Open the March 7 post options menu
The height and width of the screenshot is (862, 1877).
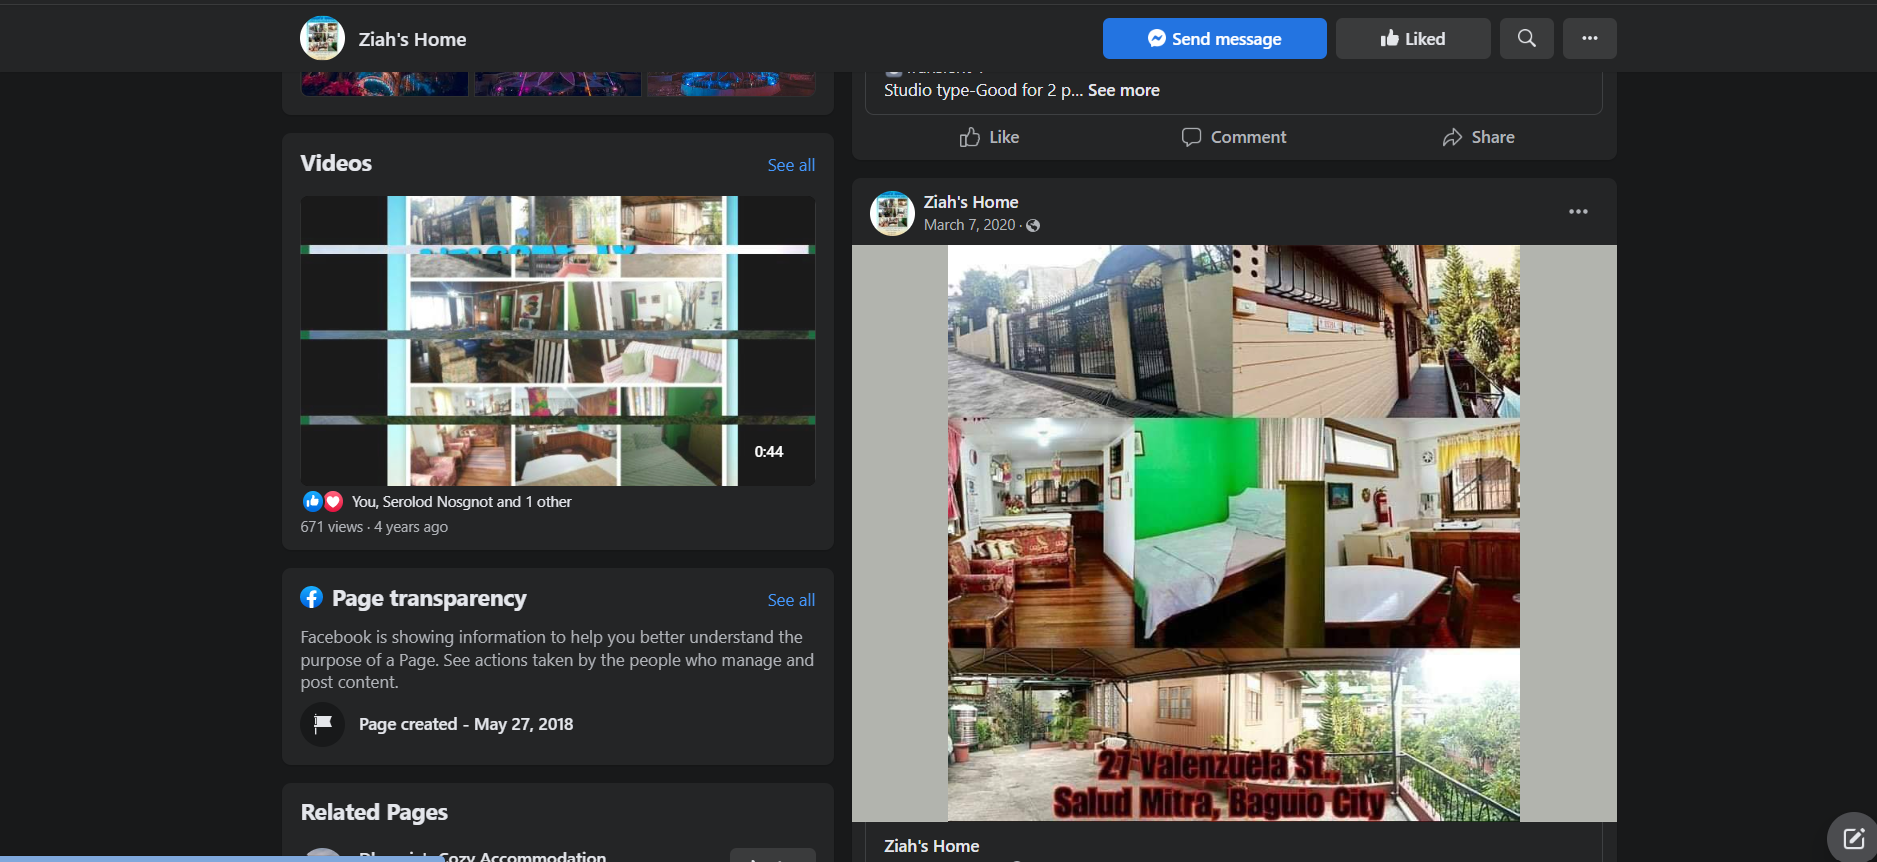click(x=1578, y=212)
